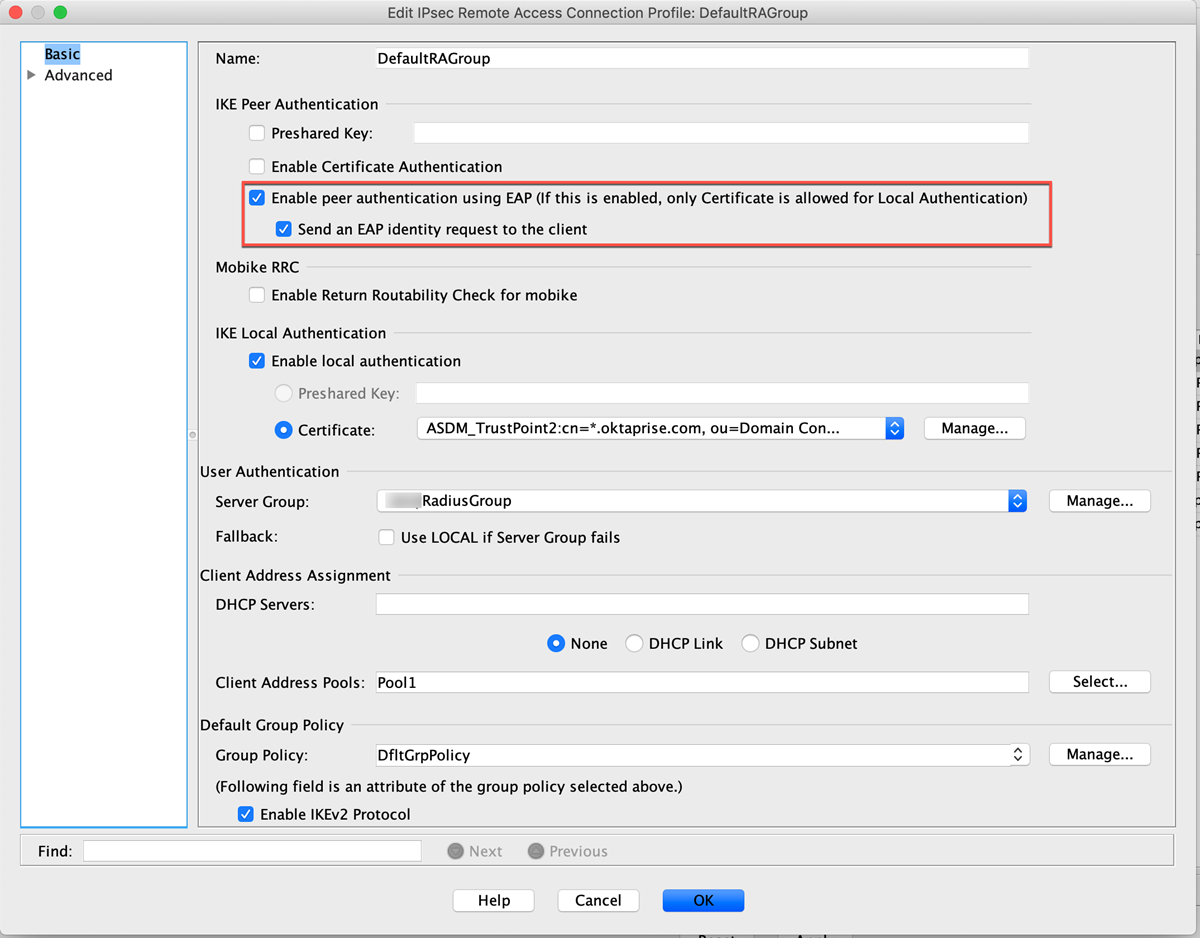Viewport: 1200px width, 938px height.
Task: Click Manage button for Server Group
Action: 1099,501
